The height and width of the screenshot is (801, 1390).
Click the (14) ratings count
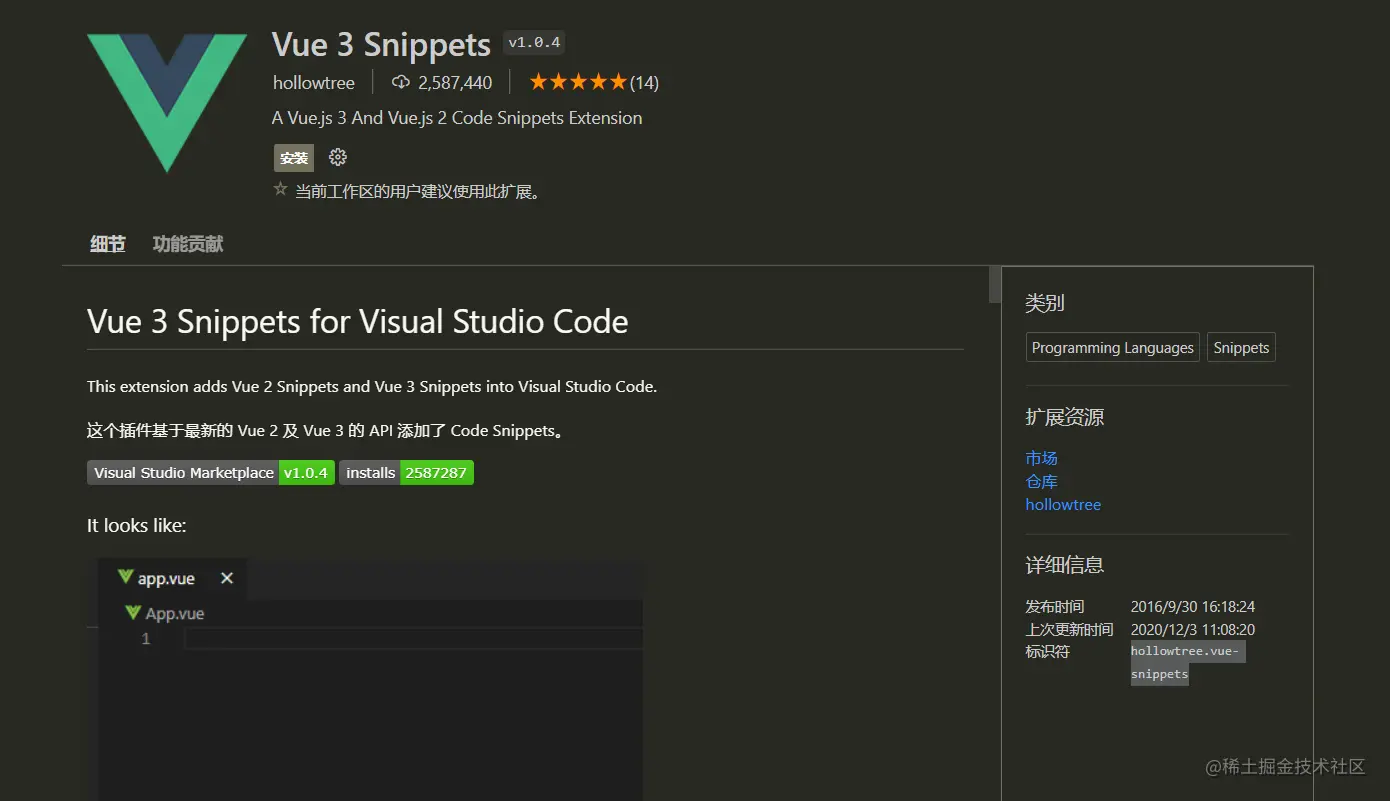[644, 82]
